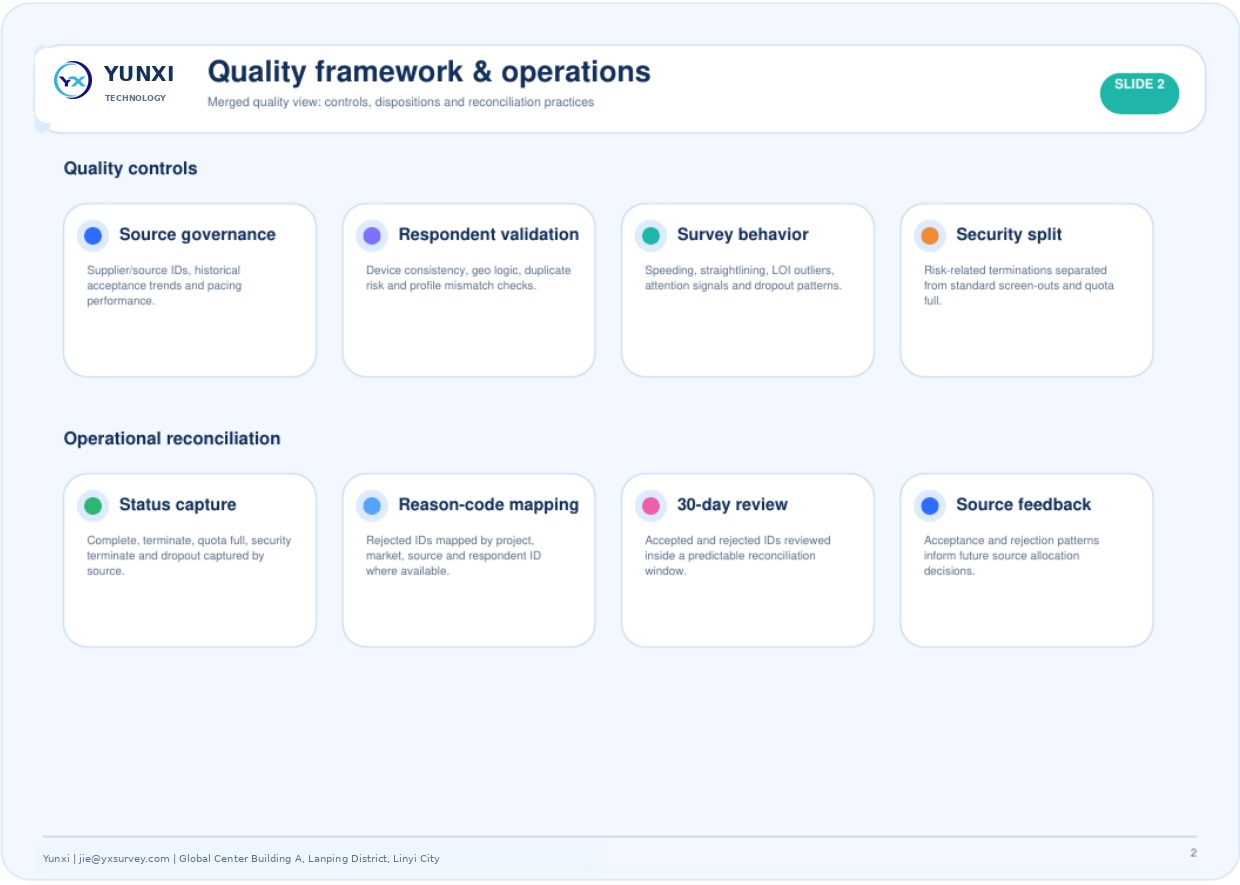Viewport: 1240px width, 885px height.
Task: Click the teal dot beside Survey behavior
Action: click(651, 236)
